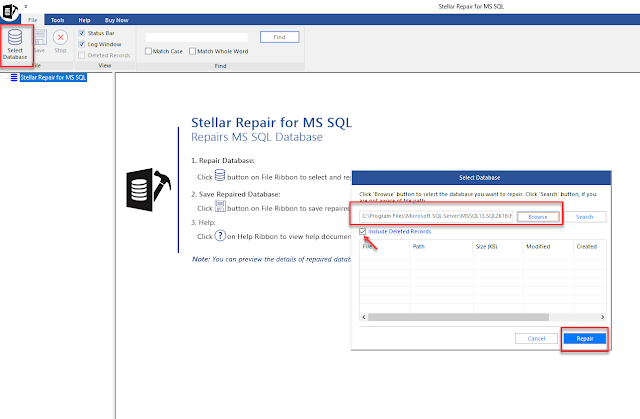Click the Browse button in Select Database dialog
Viewport: 640px width, 419px height.
[x=538, y=217]
